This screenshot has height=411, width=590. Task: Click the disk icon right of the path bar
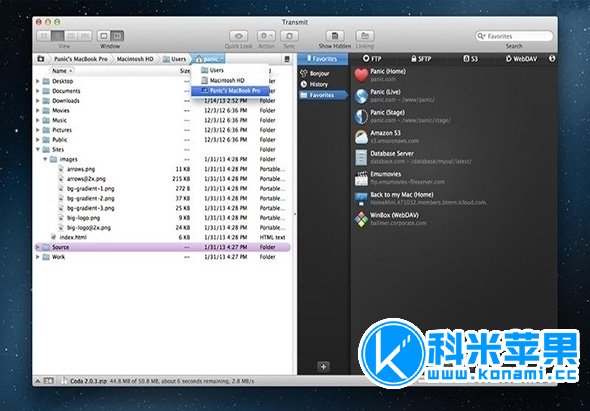click(287, 59)
